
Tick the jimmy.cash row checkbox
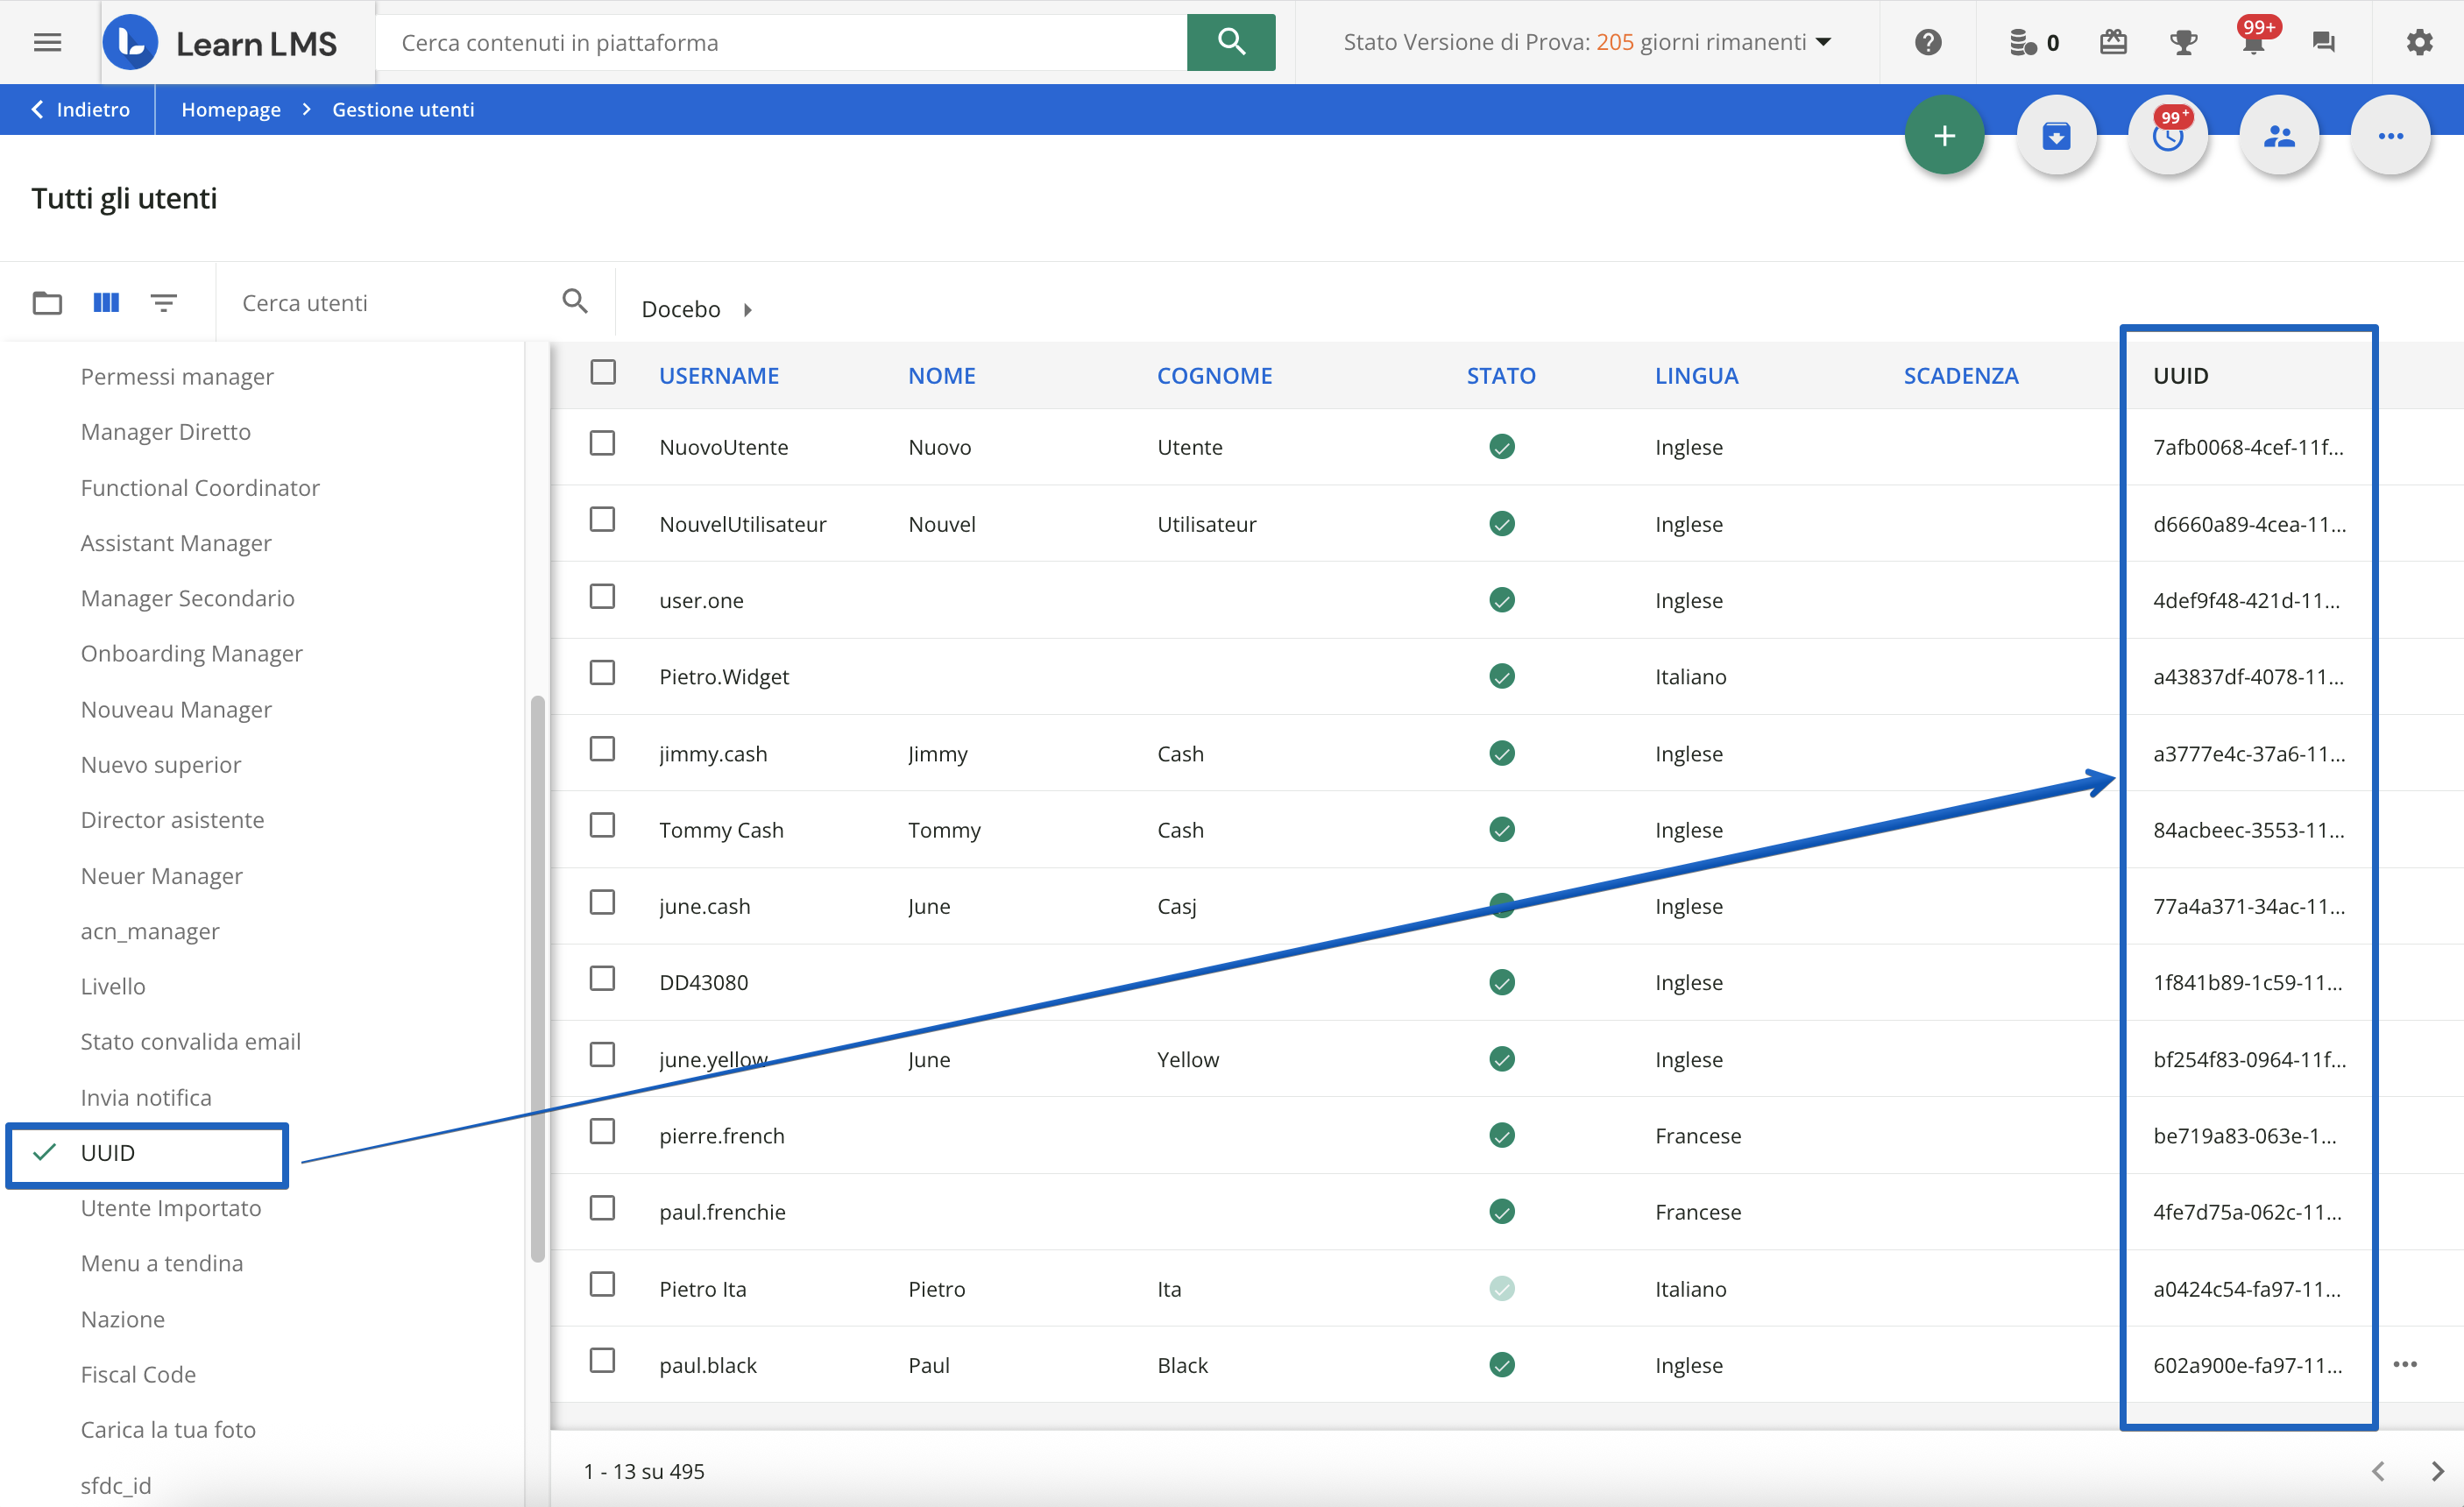point(602,749)
